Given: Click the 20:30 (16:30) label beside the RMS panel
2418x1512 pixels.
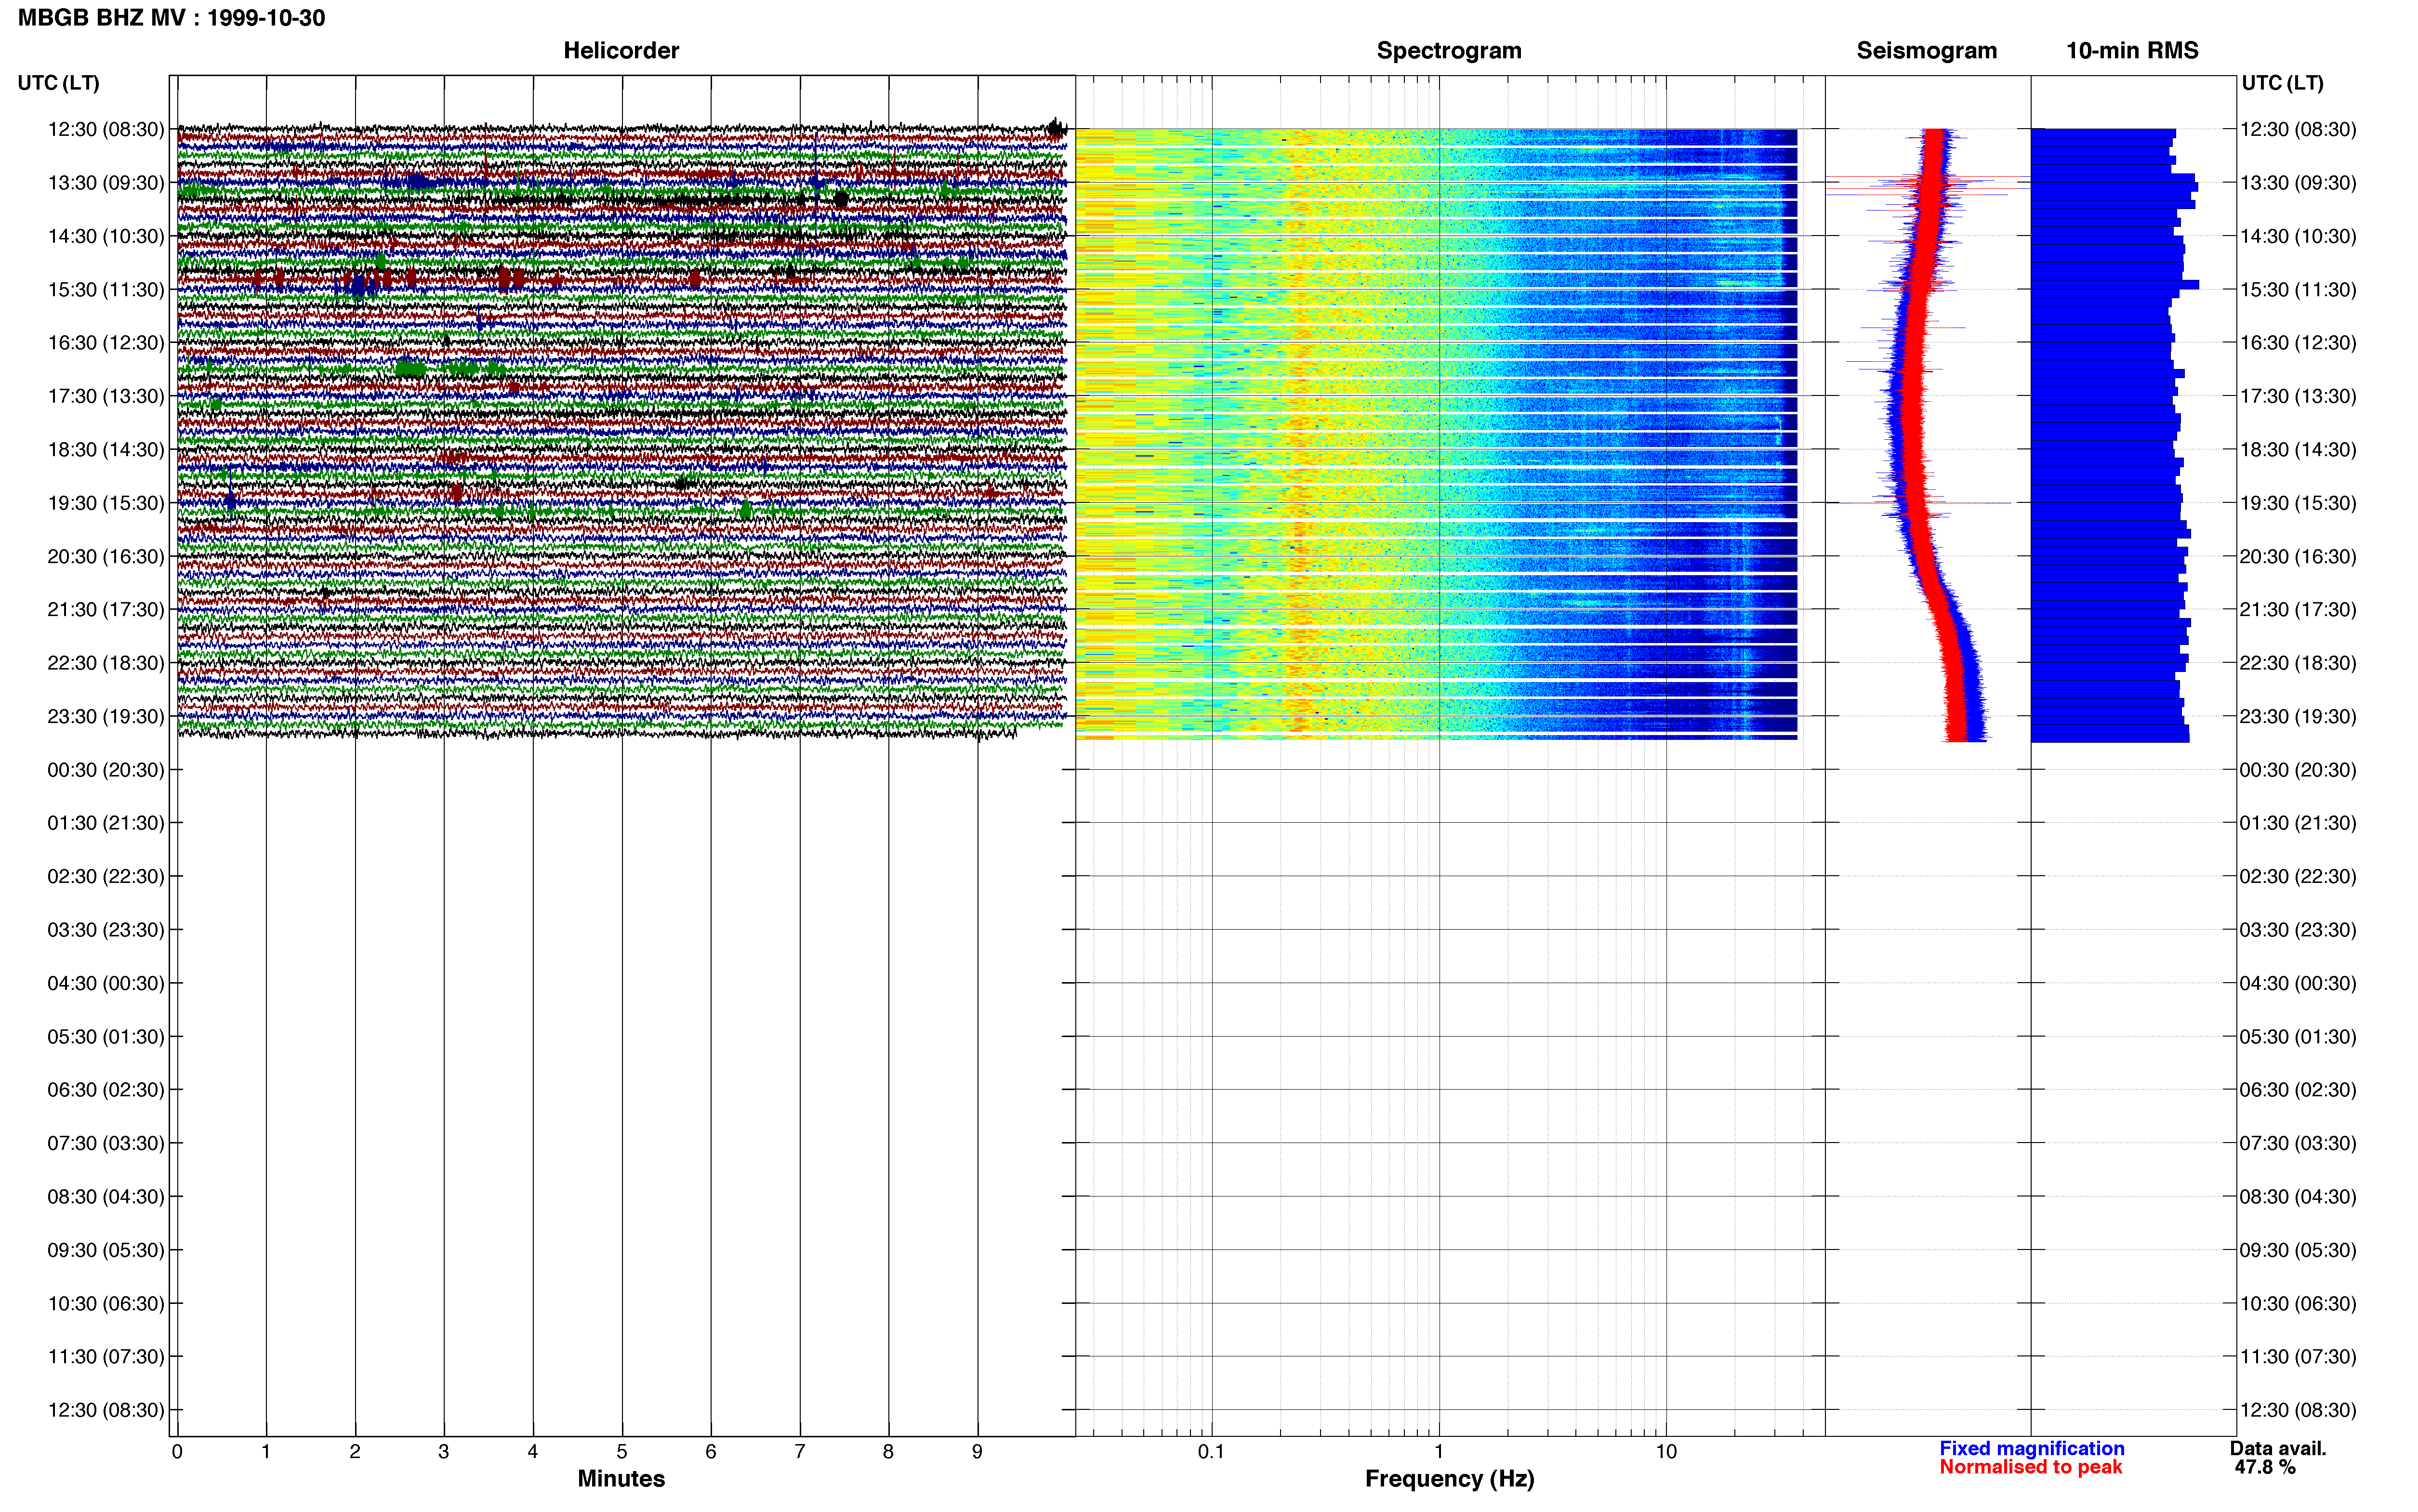Looking at the screenshot, I should coord(2298,556).
